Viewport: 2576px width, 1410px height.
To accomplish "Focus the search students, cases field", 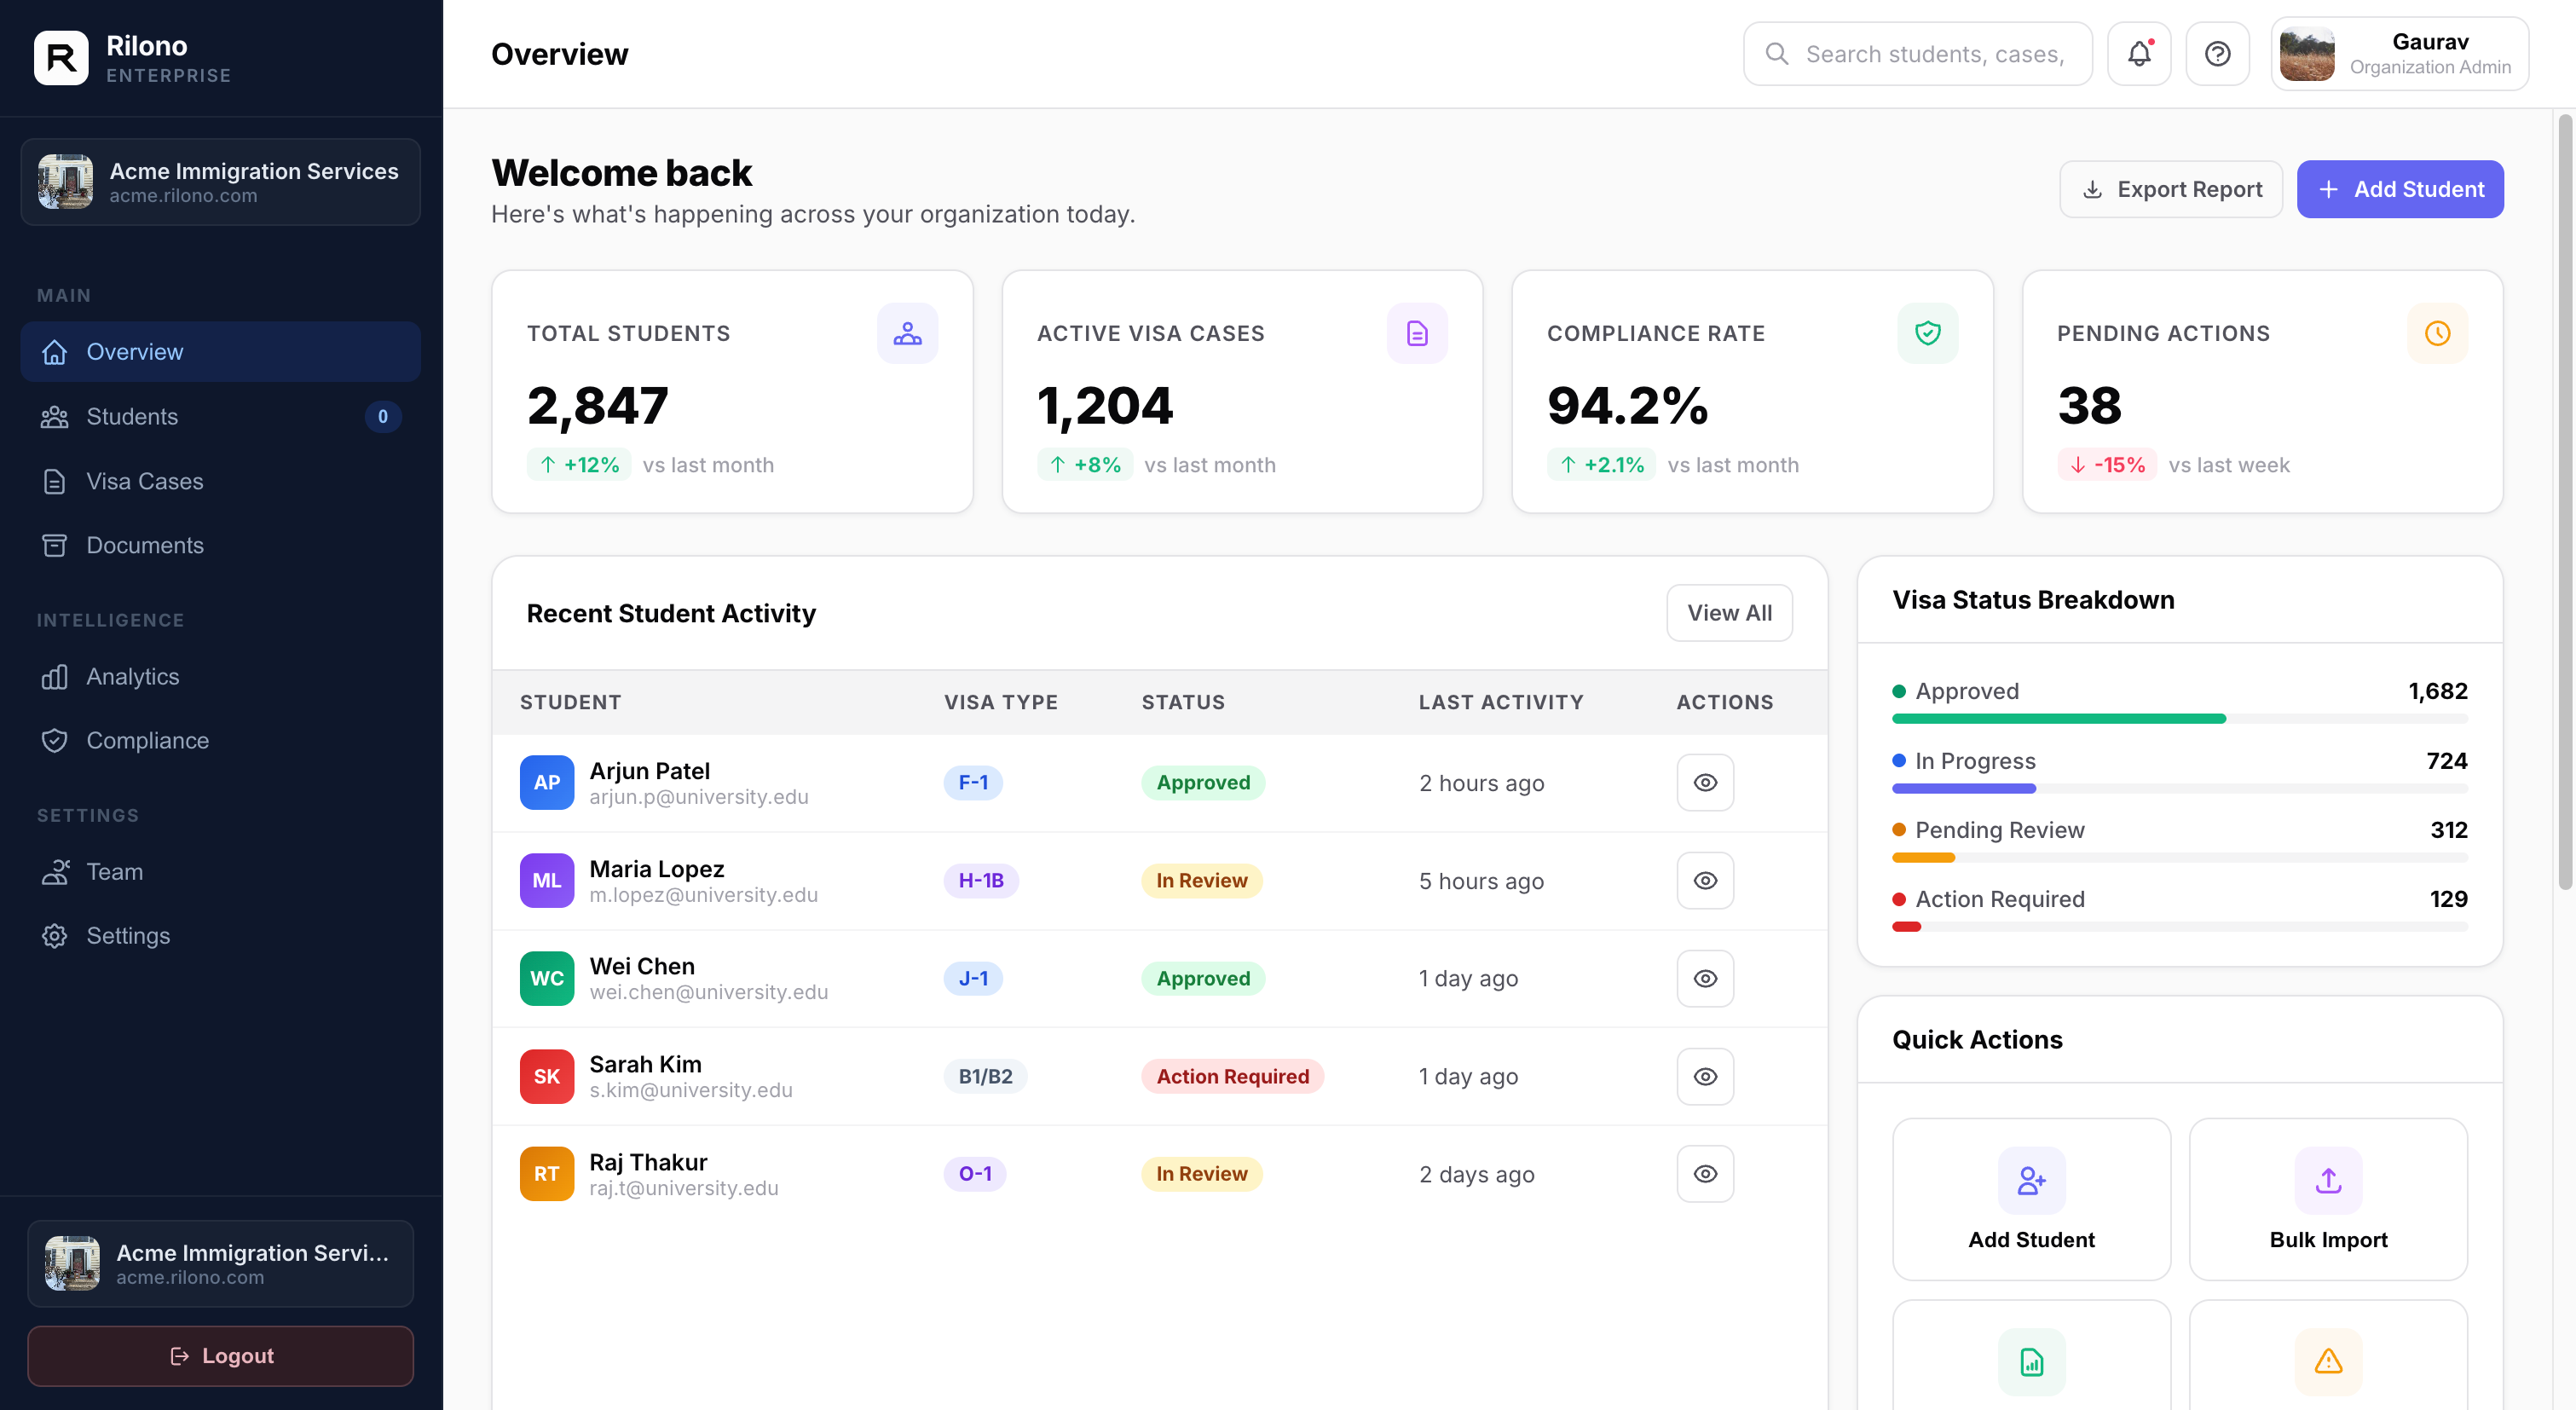I will (x=1918, y=54).
